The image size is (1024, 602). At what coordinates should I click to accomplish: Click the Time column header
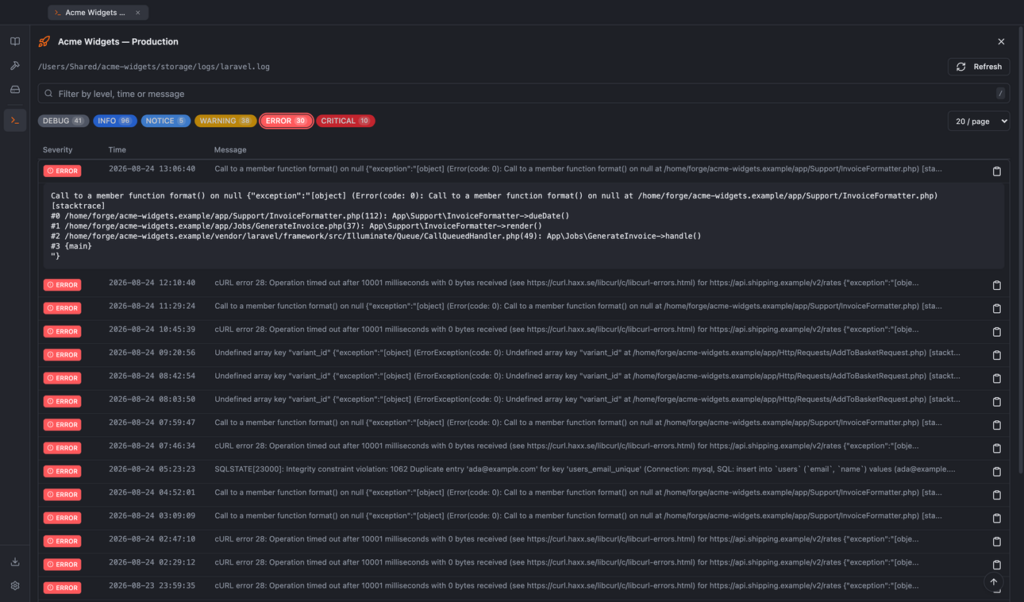coord(117,150)
